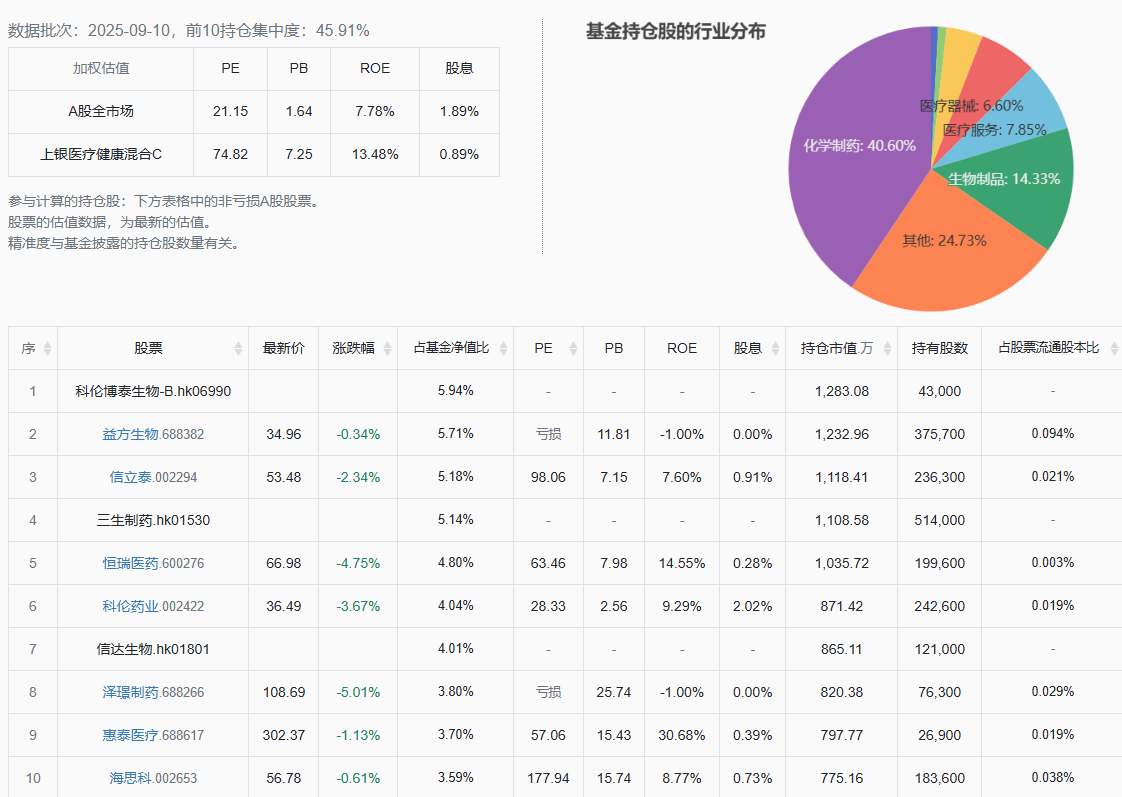Sort by 股息 column arrows in holdings table
Image resolution: width=1122 pixels, height=797 pixels.
[x=775, y=348]
